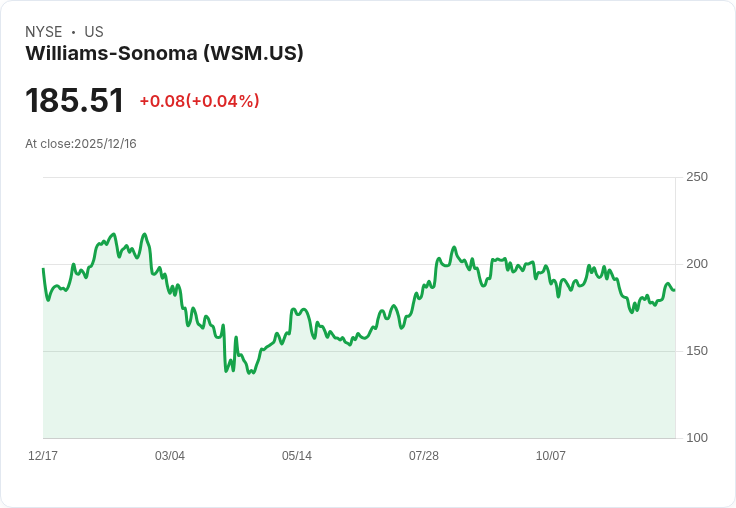The height and width of the screenshot is (508, 736).
Task: Click the 185.51 current price
Action: pos(75,101)
